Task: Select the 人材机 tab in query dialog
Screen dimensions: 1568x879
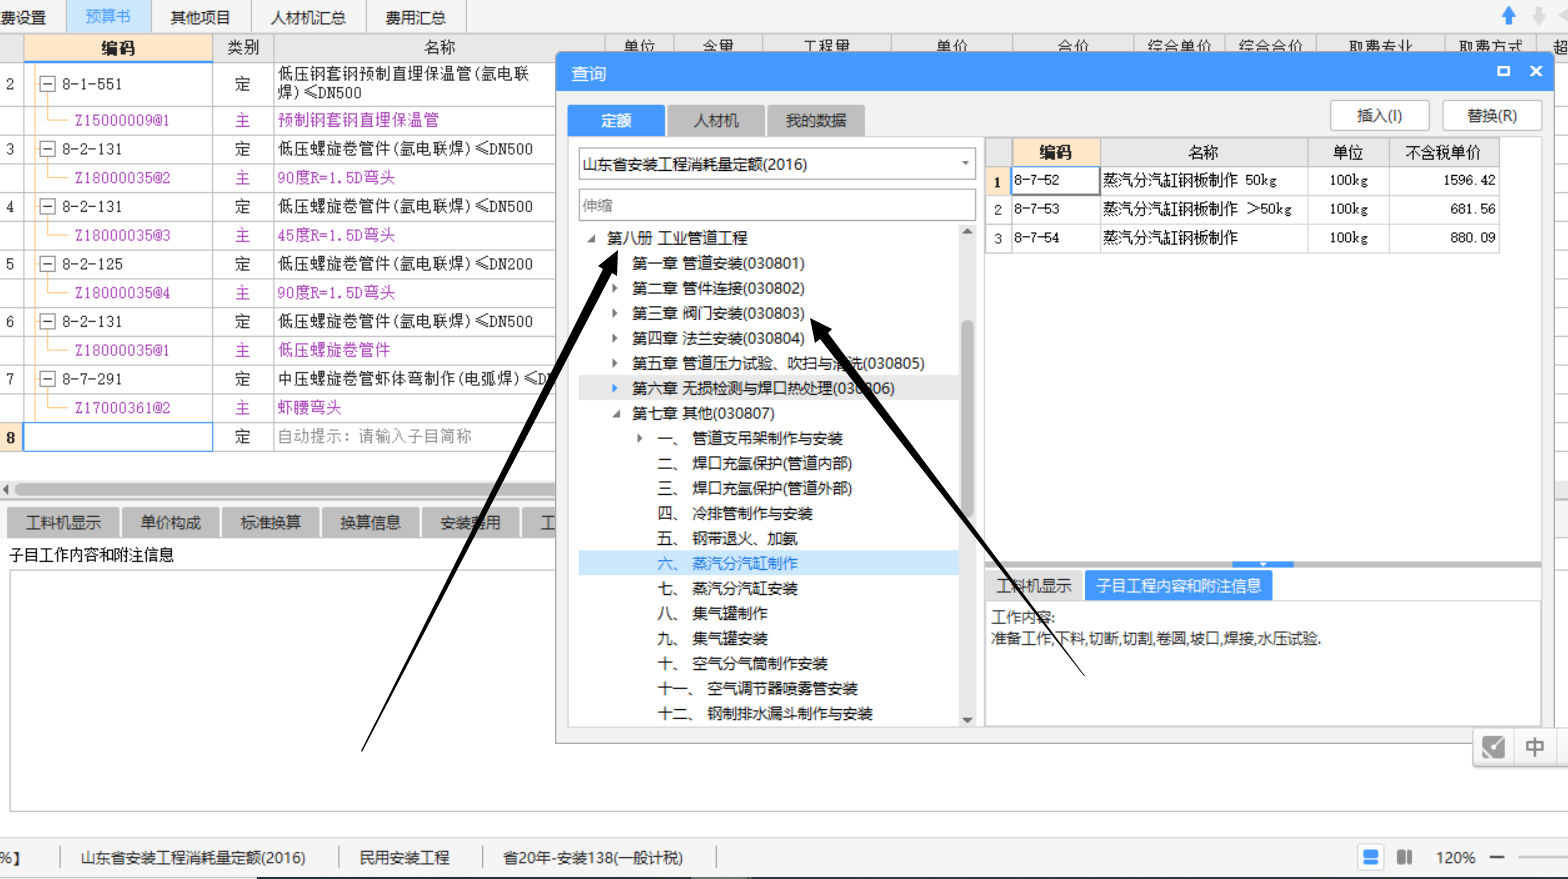Action: 716,120
